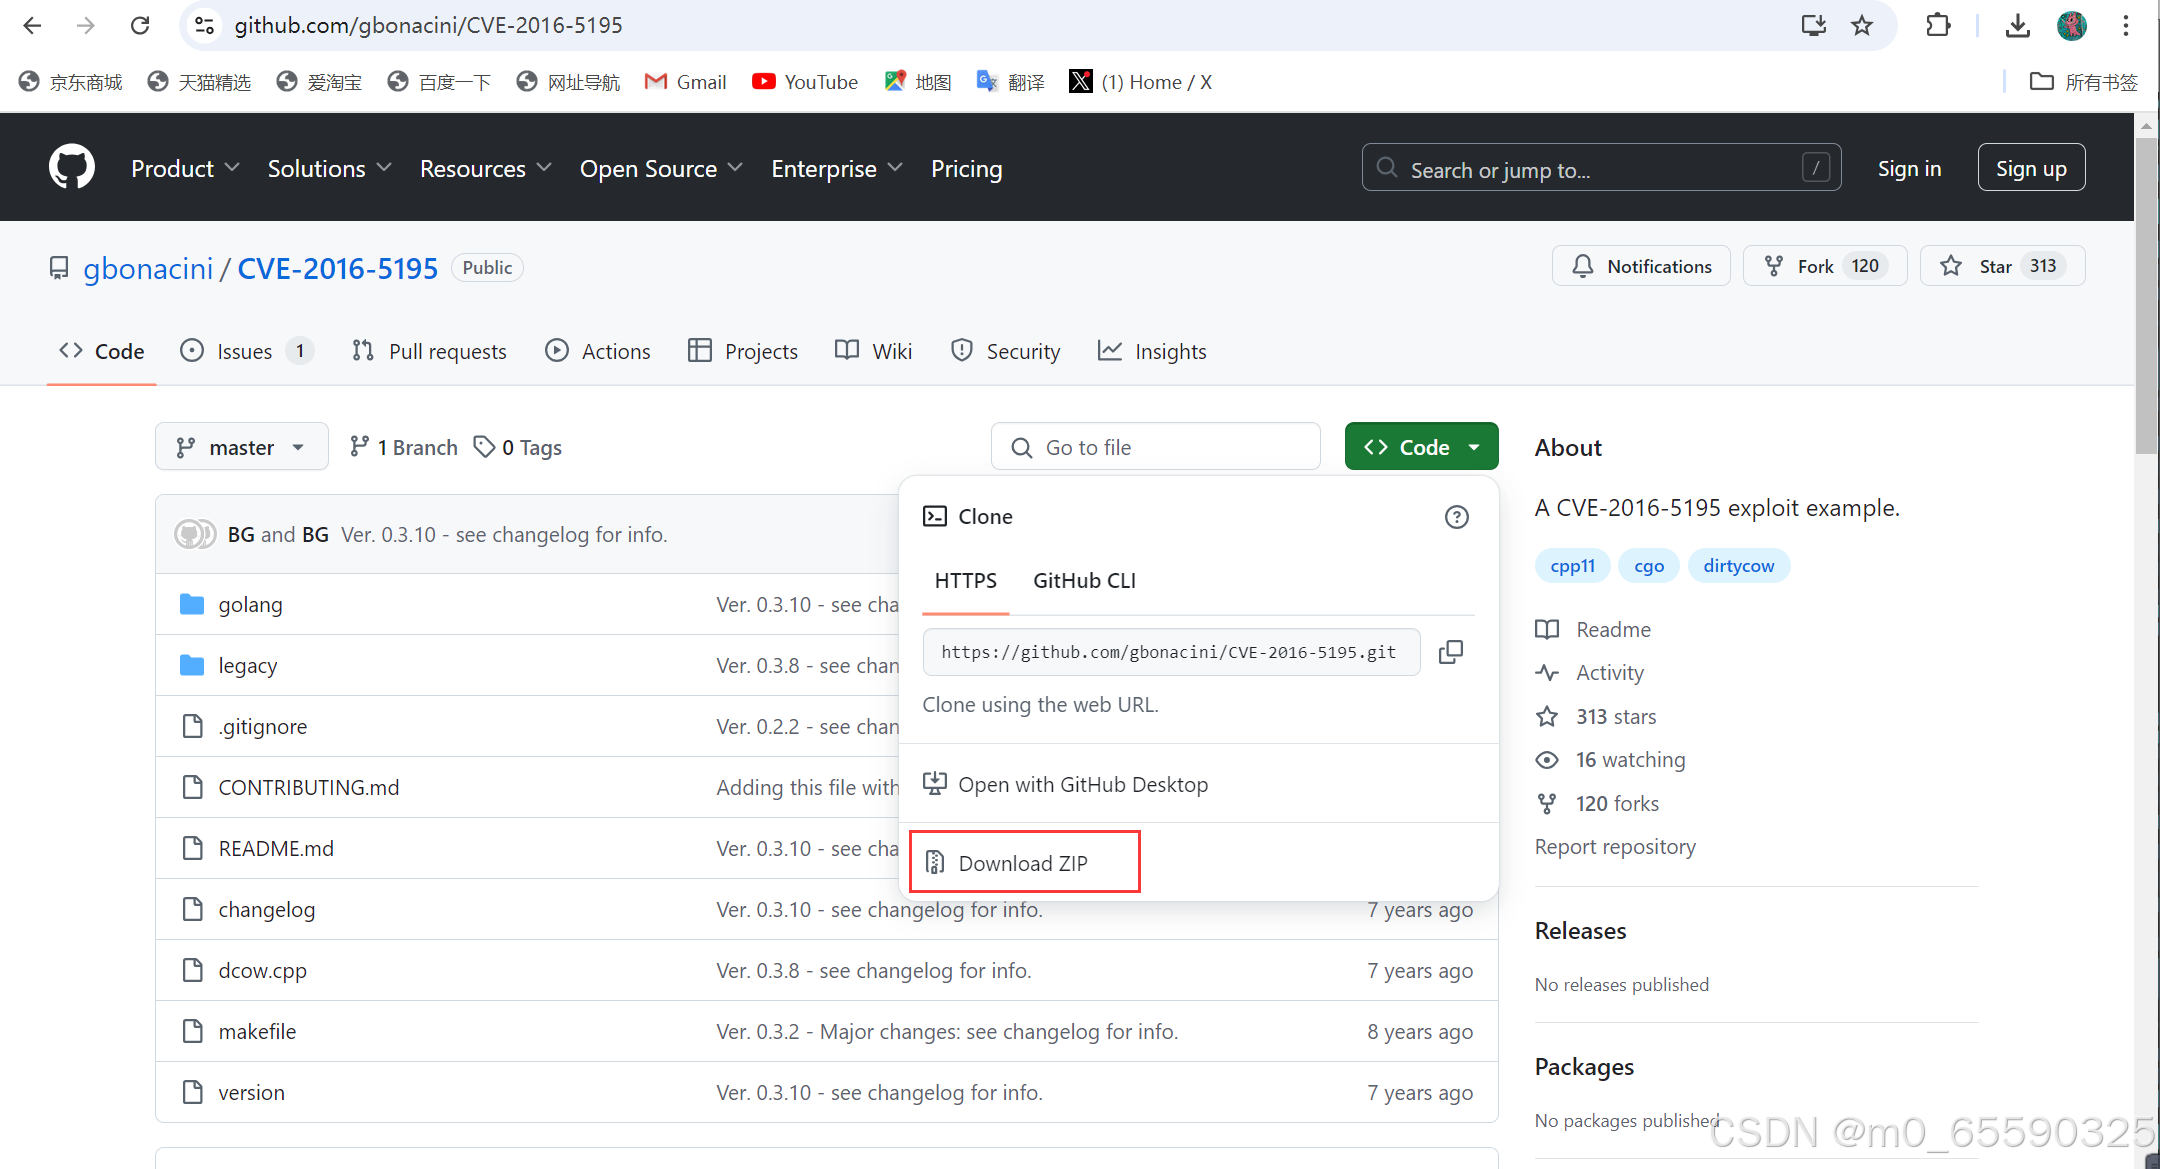Click the GitHub logo home icon
The image size is (2160, 1169).
click(x=72, y=167)
